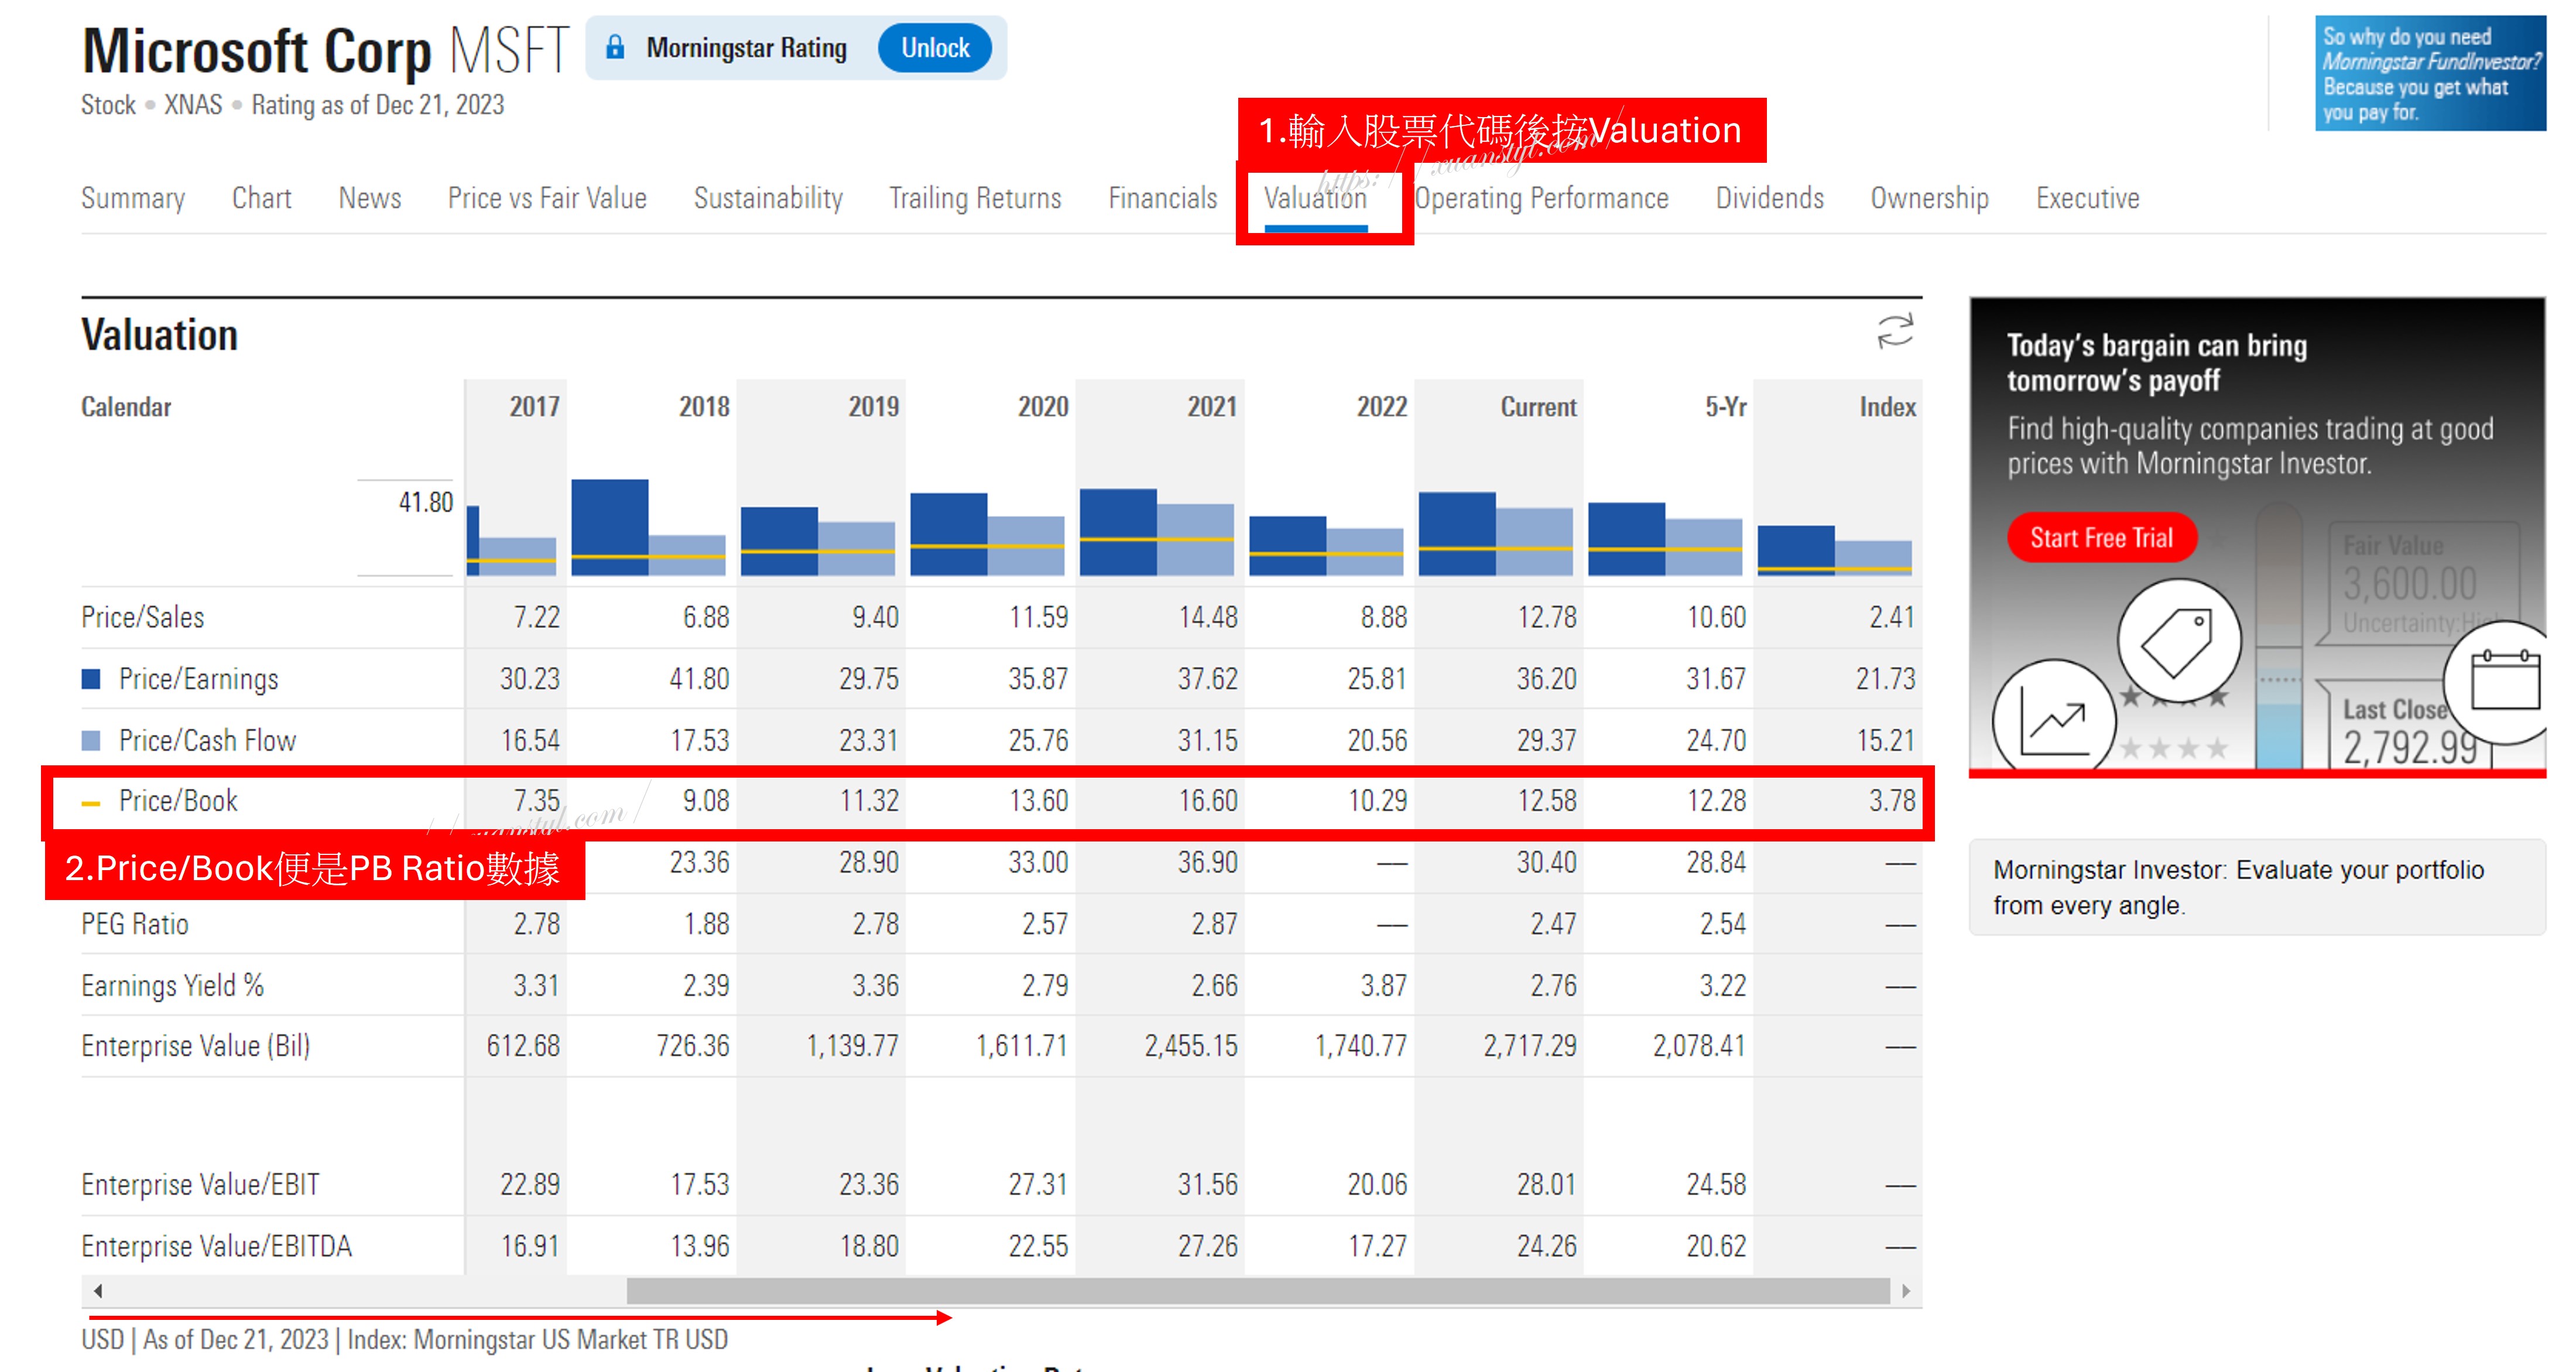Click the Enterprise Value/EBIT row label
2576x1372 pixels.
(200, 1185)
